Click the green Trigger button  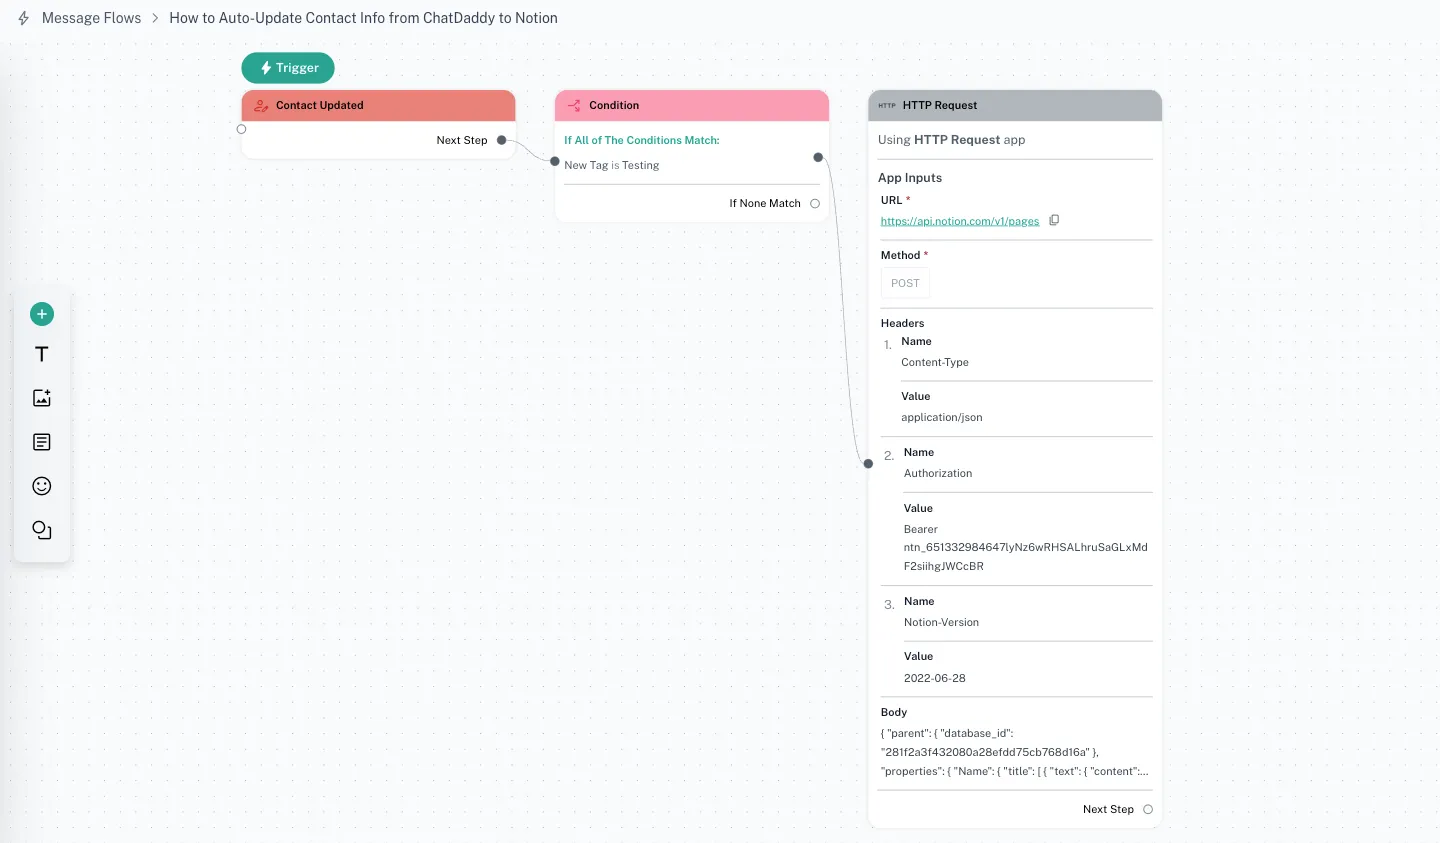point(288,68)
